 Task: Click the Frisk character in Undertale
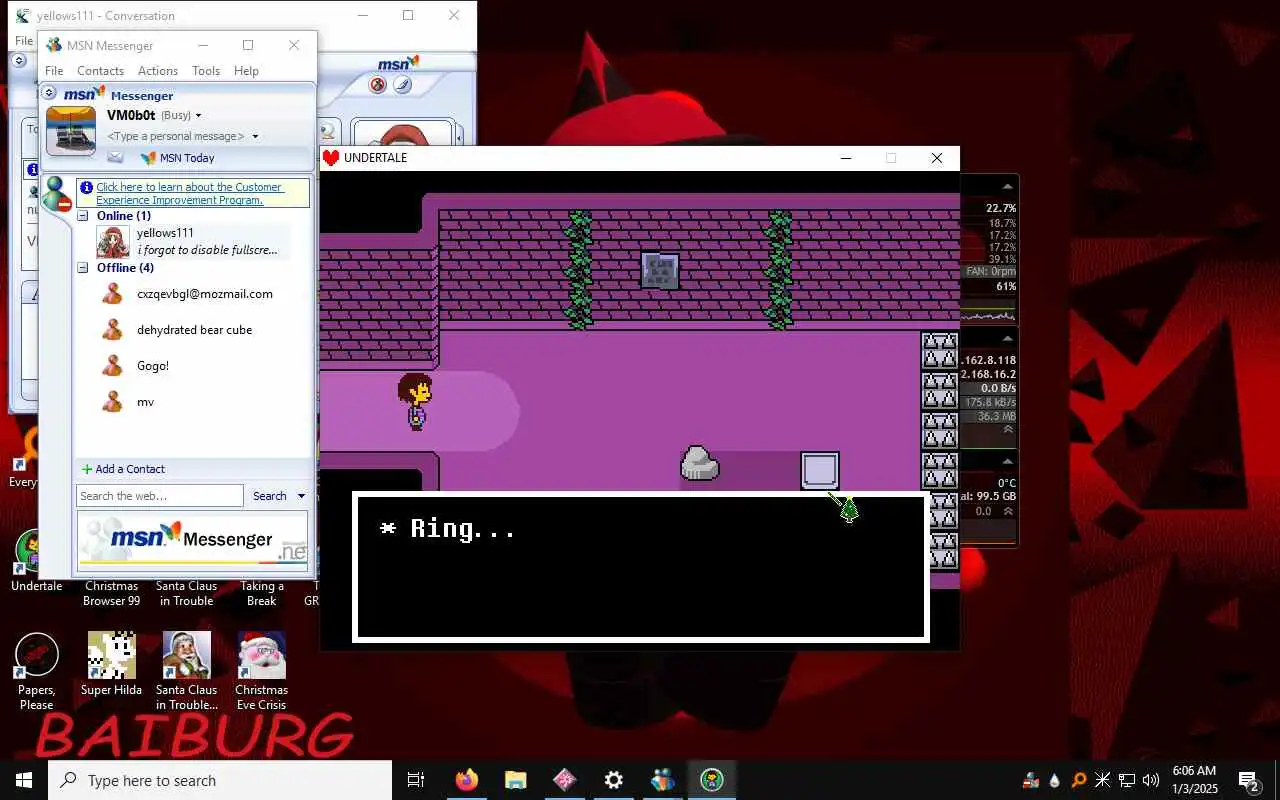[x=415, y=402]
